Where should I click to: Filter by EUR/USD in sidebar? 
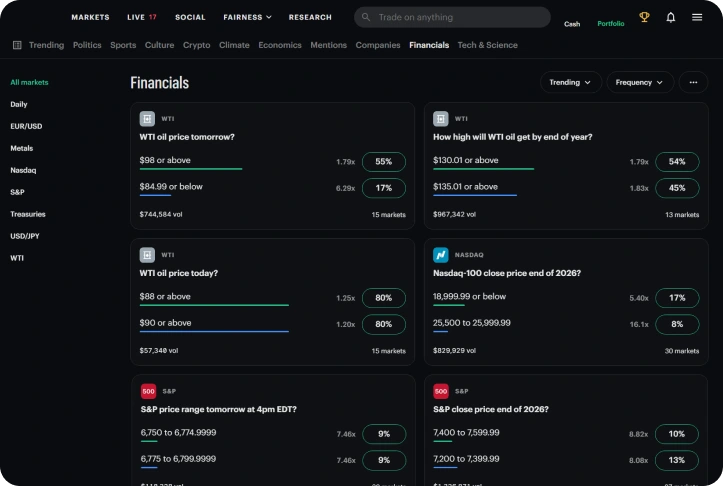pyautogui.click(x=26, y=126)
